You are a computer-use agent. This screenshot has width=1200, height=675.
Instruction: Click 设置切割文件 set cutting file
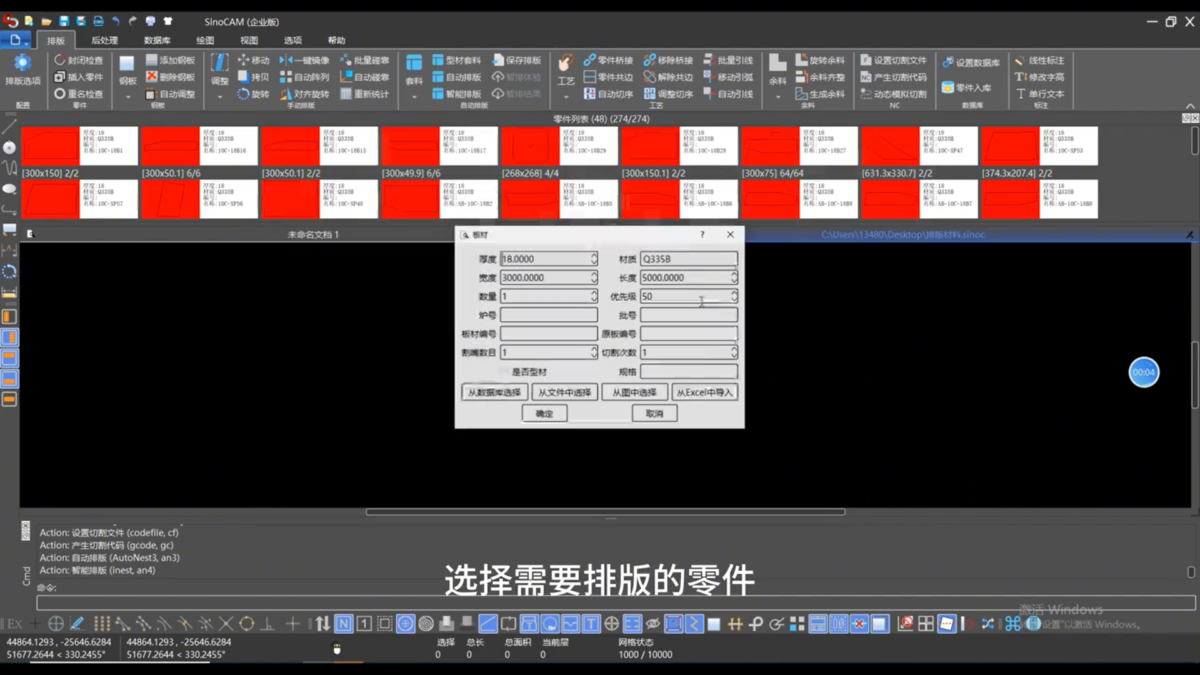pos(893,60)
